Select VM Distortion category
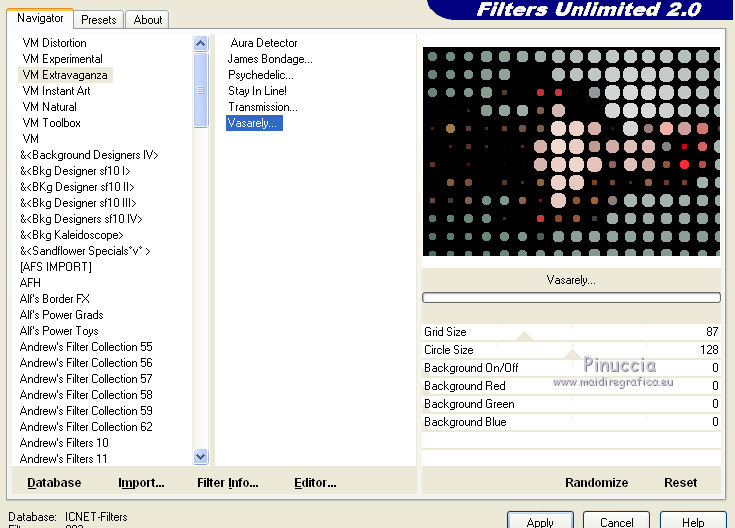This screenshot has height=528, width=735. [x=54, y=43]
